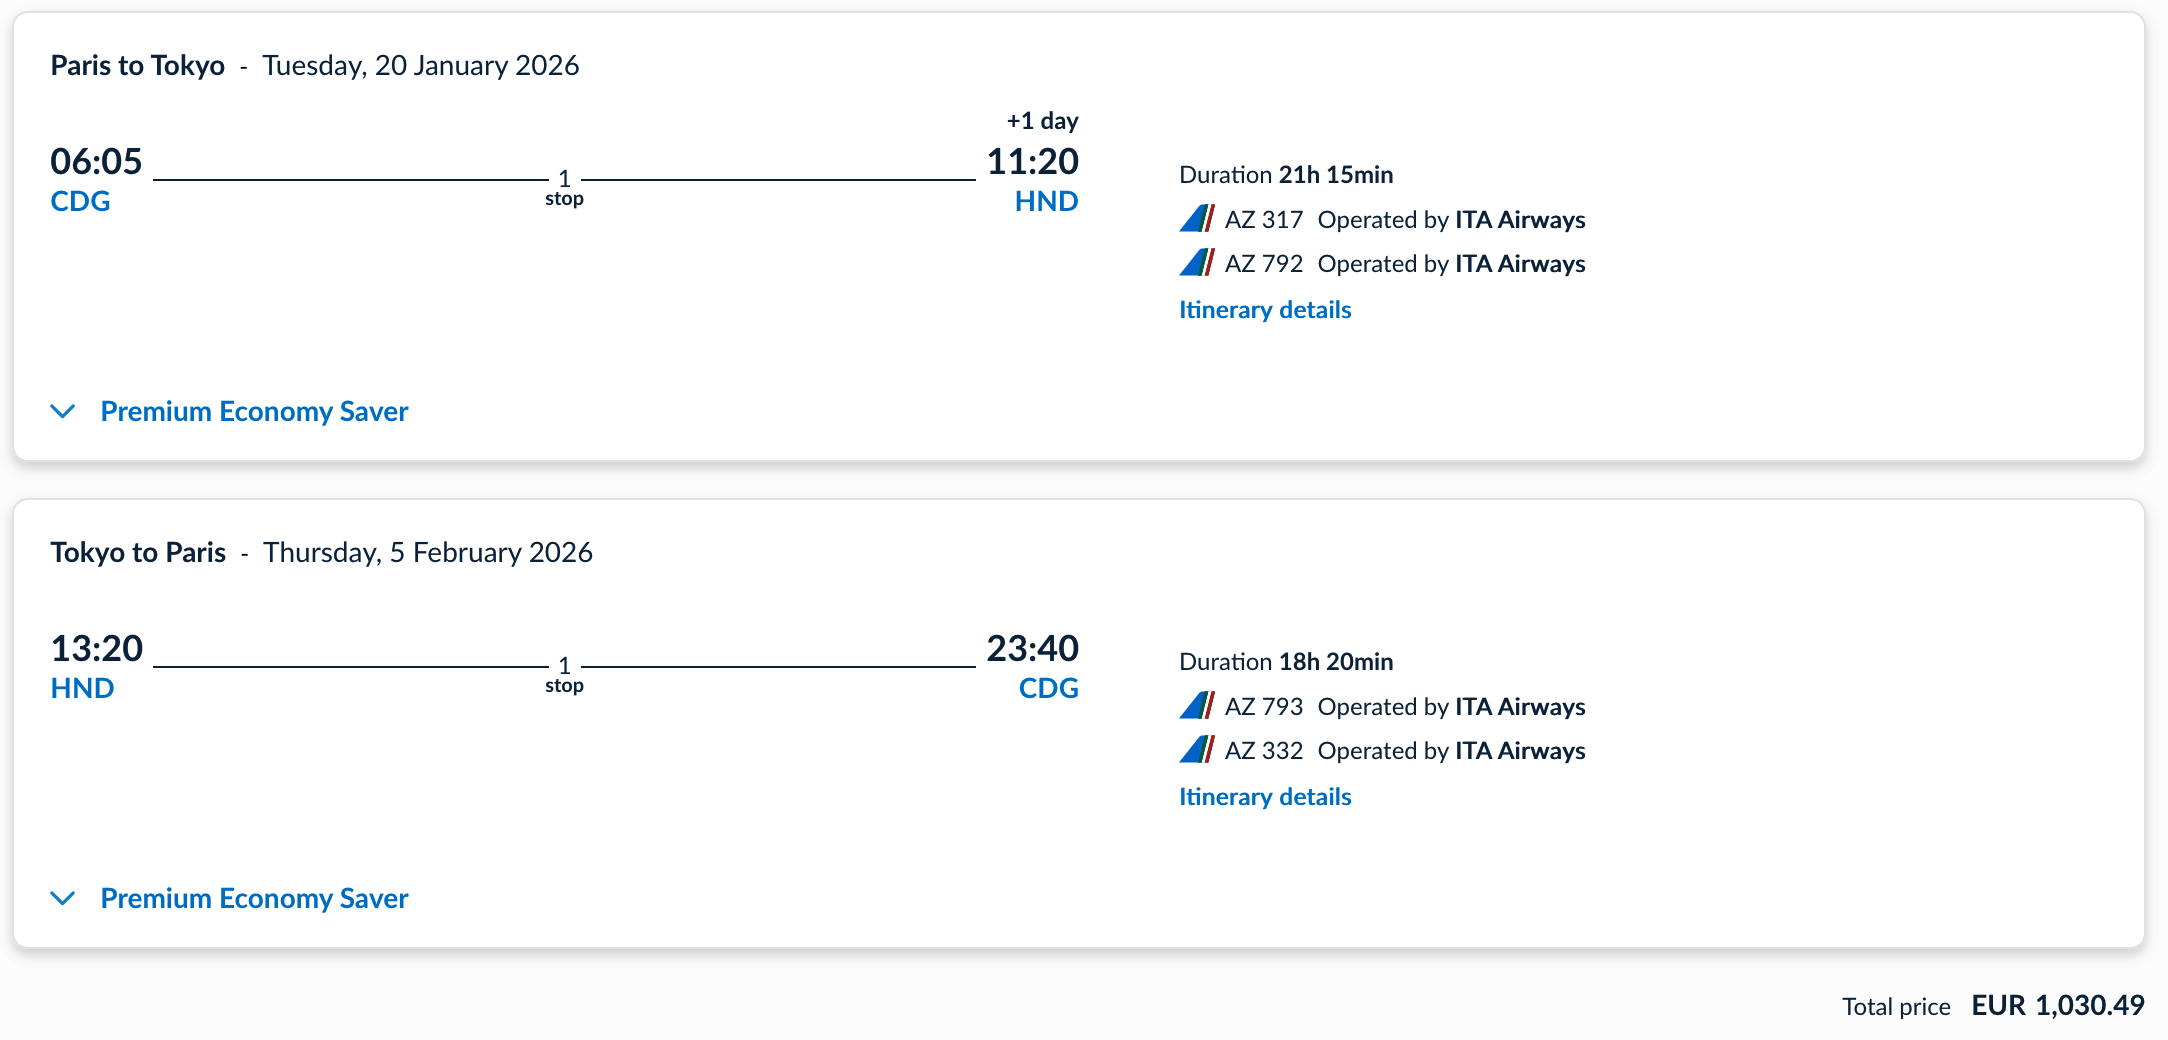Open Premium Economy Saver for the outbound flight
The image size is (2168, 1040).
254,411
